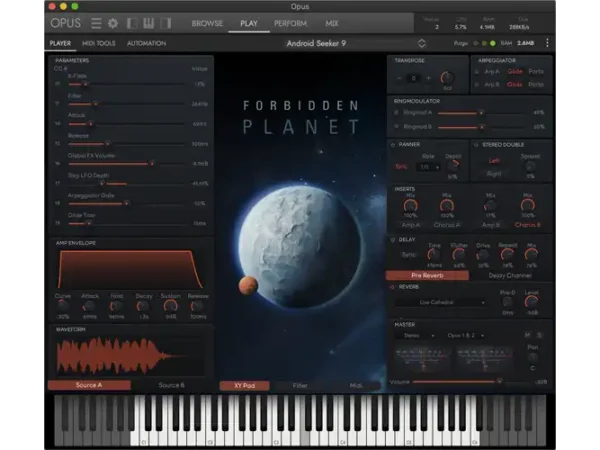Click the Delay Drive knob
This screenshot has width=600, height=450.
pyautogui.click(x=483, y=254)
